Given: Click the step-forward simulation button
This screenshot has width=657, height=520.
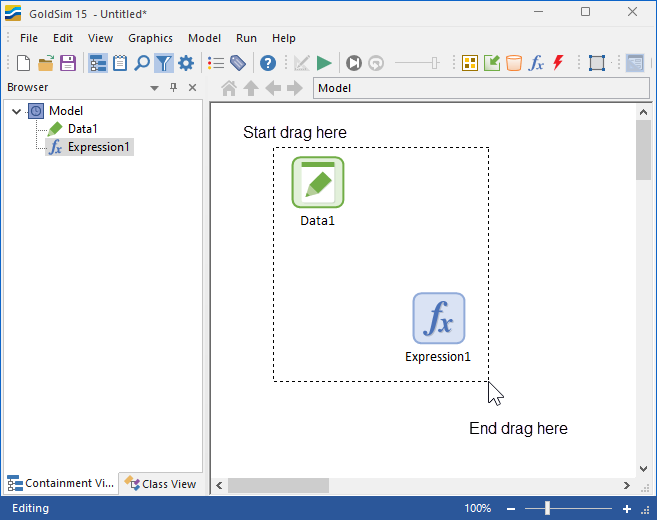Looking at the screenshot, I should [354, 63].
